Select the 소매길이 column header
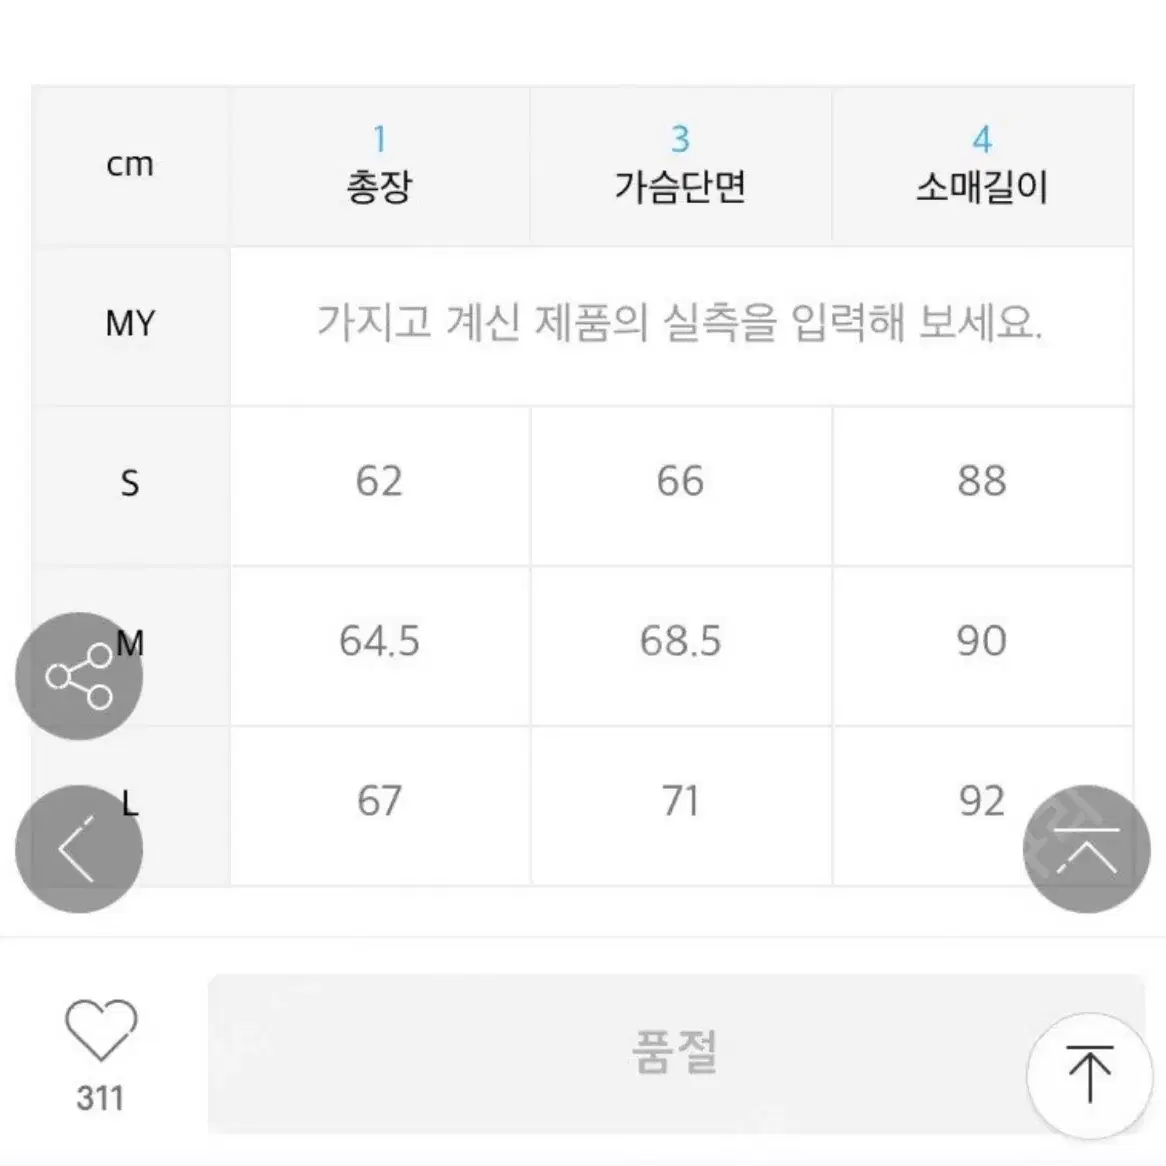 (982, 165)
